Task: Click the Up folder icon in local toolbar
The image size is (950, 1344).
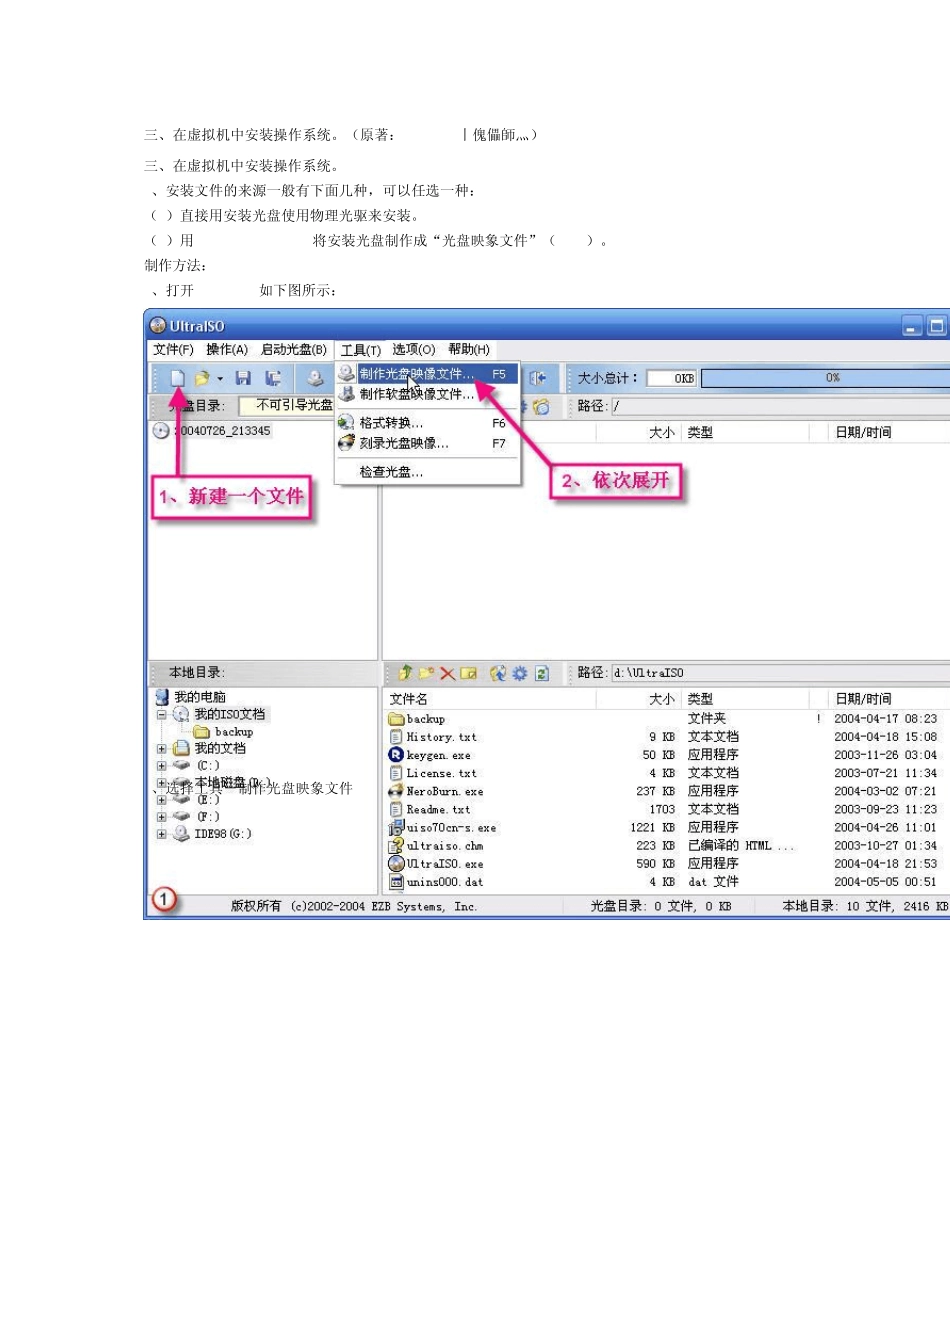Action: 404,673
